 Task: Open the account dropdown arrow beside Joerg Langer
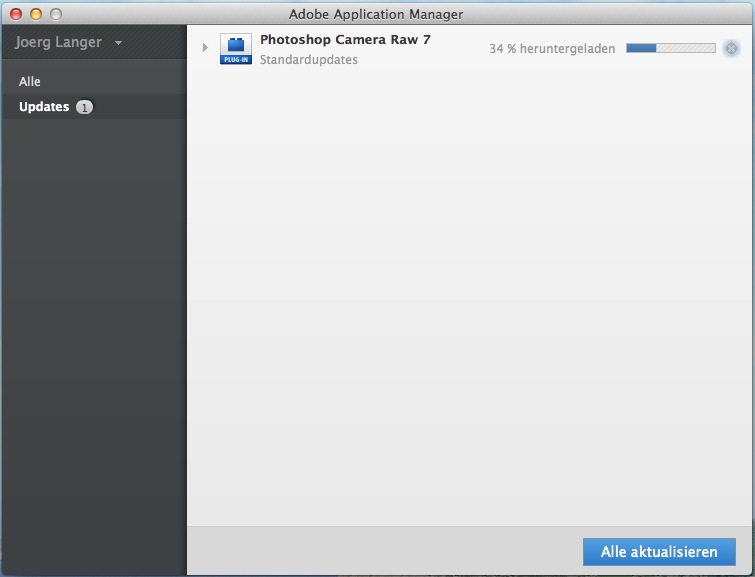[119, 44]
